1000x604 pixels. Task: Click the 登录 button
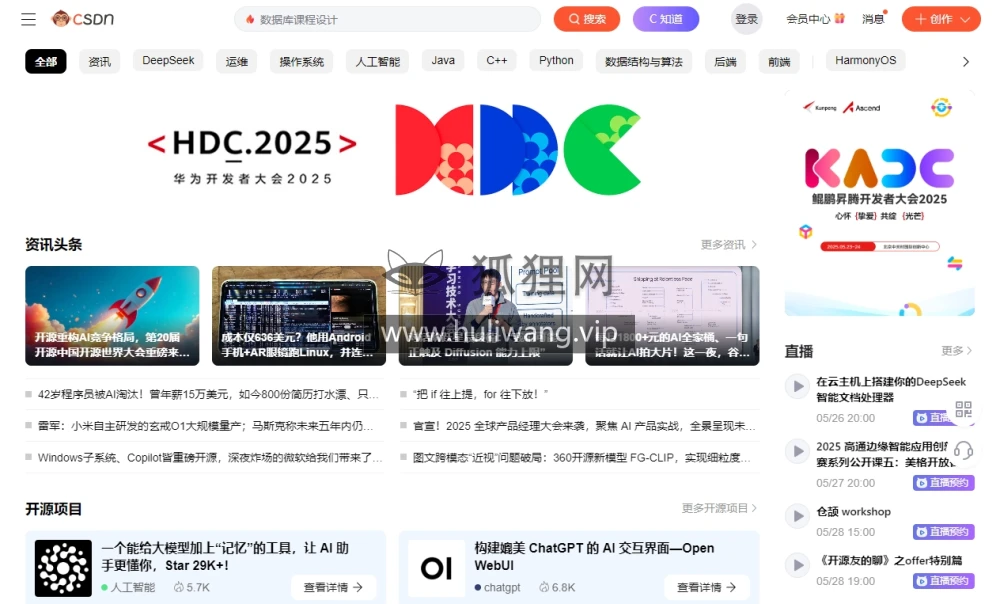click(x=746, y=19)
